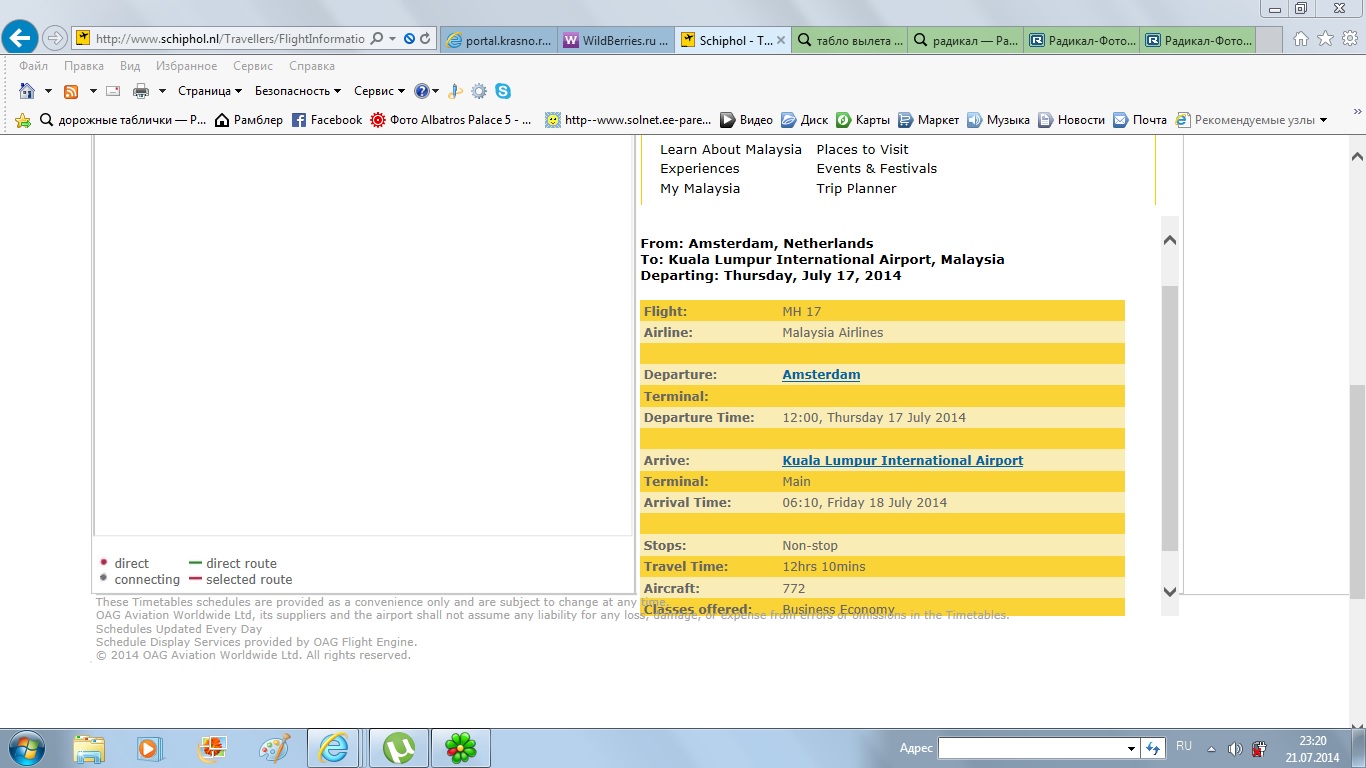Click the Home icon in command bar
The image size is (1366, 768).
27,91
